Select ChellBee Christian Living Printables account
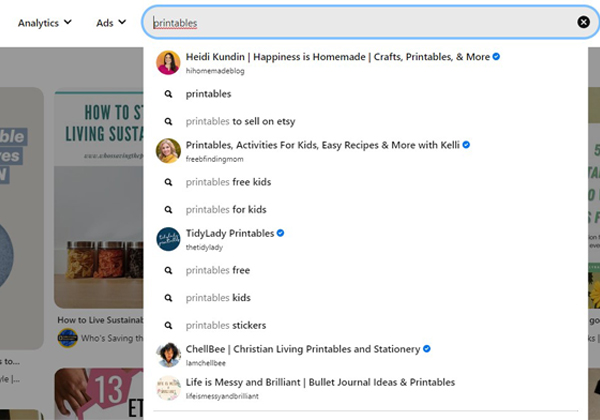Image resolution: width=600 pixels, height=420 pixels. 365,355
